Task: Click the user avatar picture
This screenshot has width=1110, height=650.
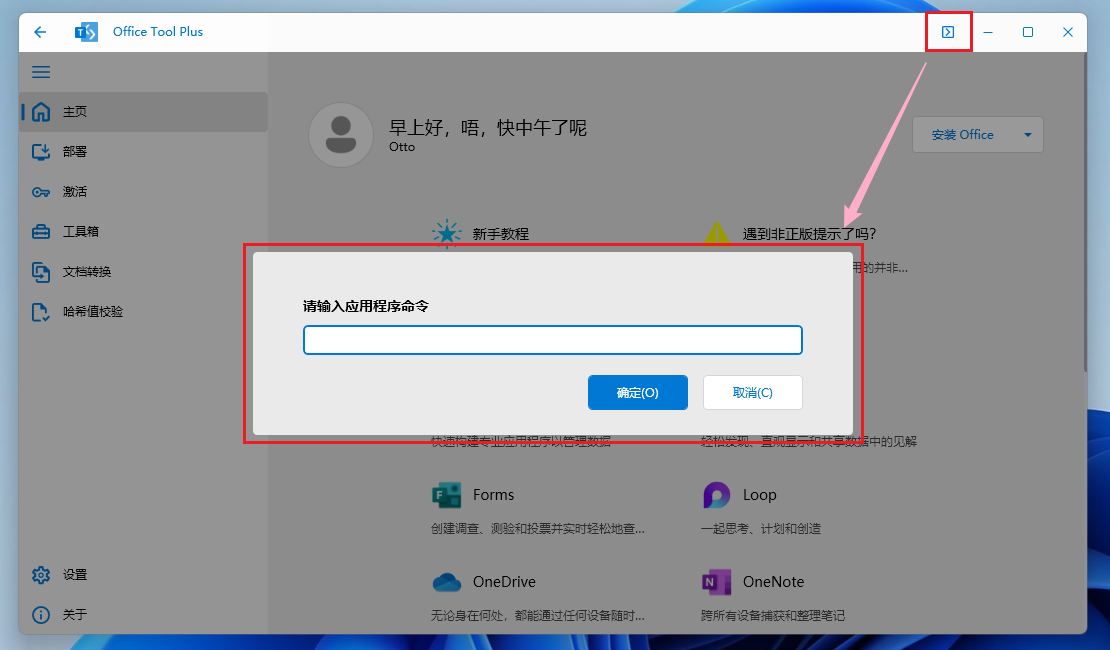Action: (x=341, y=135)
